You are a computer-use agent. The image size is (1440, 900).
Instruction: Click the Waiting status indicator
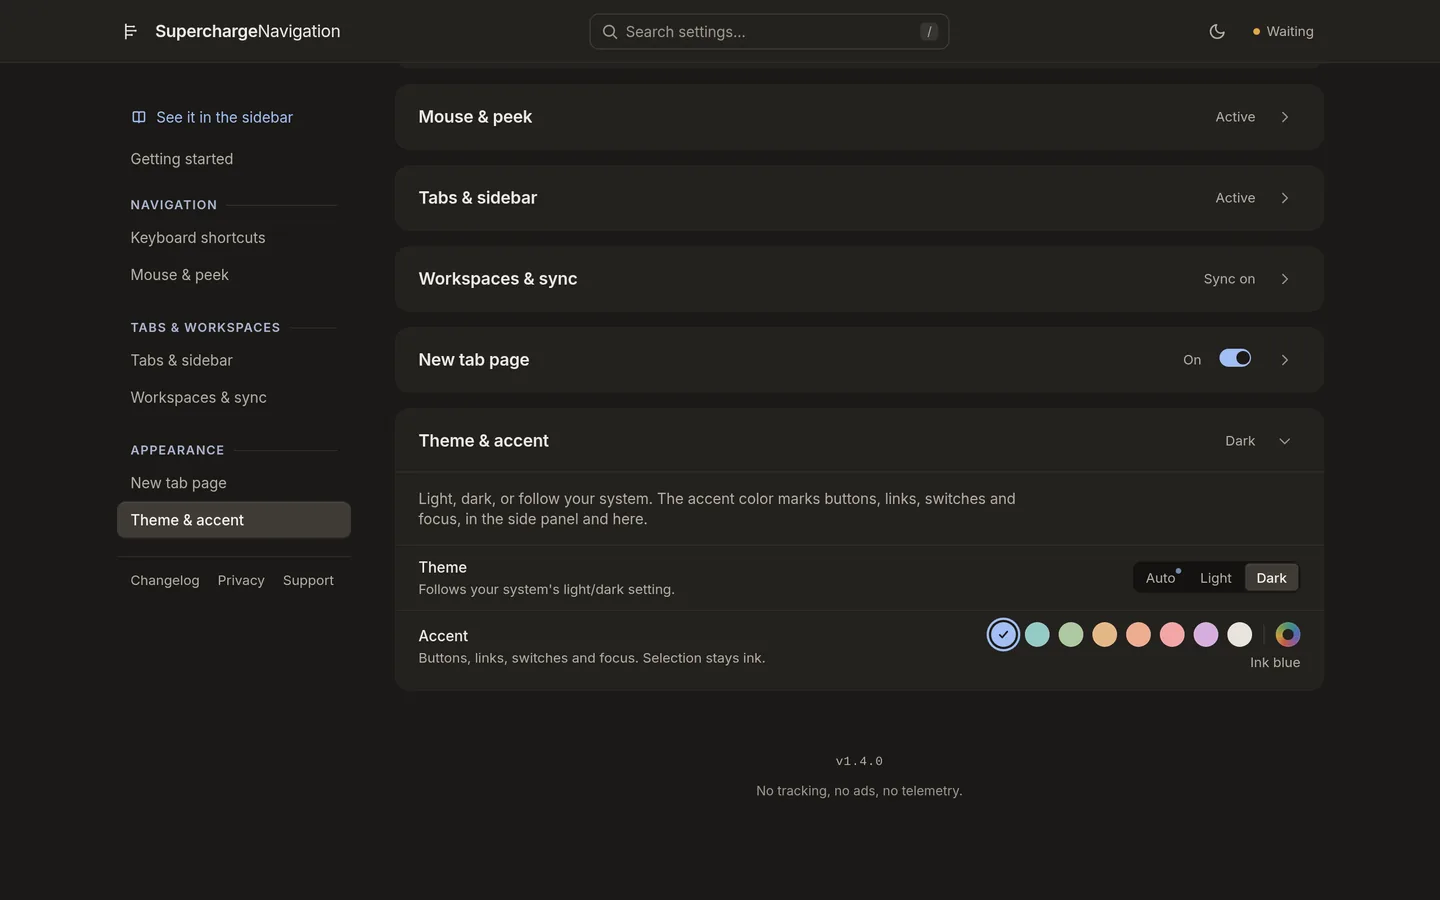(1283, 32)
